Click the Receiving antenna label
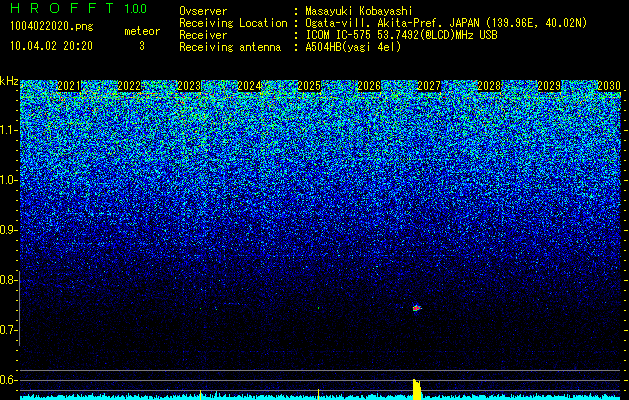 pos(230,47)
